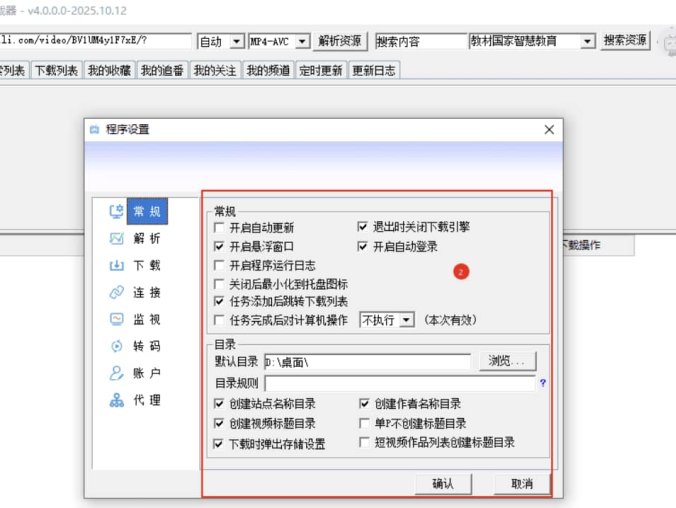The image size is (676, 508).
Task: Toggle 开启自动登录 checkbox
Action: [x=363, y=246]
